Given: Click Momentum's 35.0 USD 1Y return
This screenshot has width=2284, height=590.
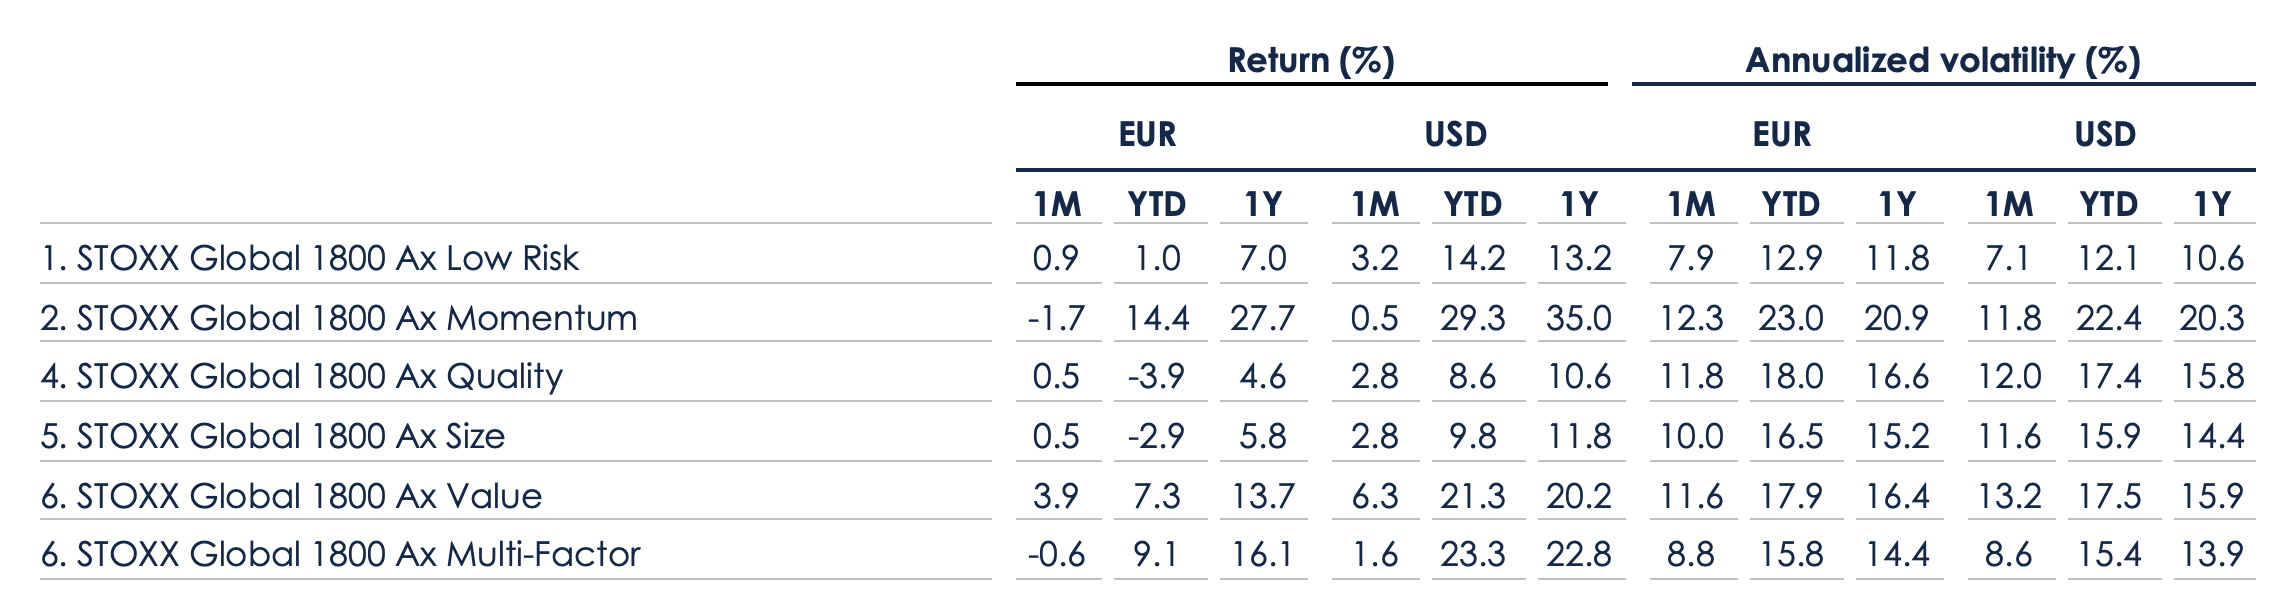Looking at the screenshot, I should 1578,318.
